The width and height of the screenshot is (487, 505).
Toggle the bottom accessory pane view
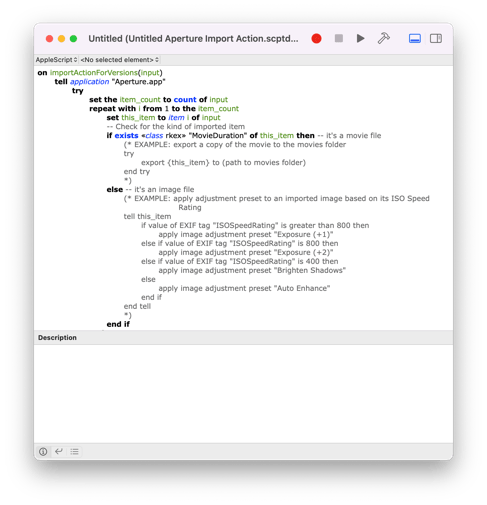click(x=415, y=39)
